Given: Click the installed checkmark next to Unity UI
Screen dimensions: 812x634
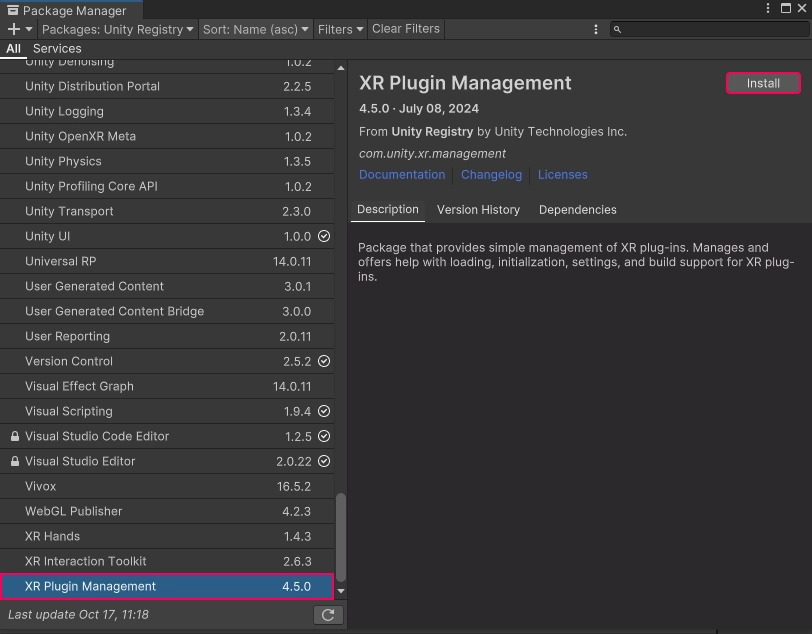Looking at the screenshot, I should click(x=322, y=236).
